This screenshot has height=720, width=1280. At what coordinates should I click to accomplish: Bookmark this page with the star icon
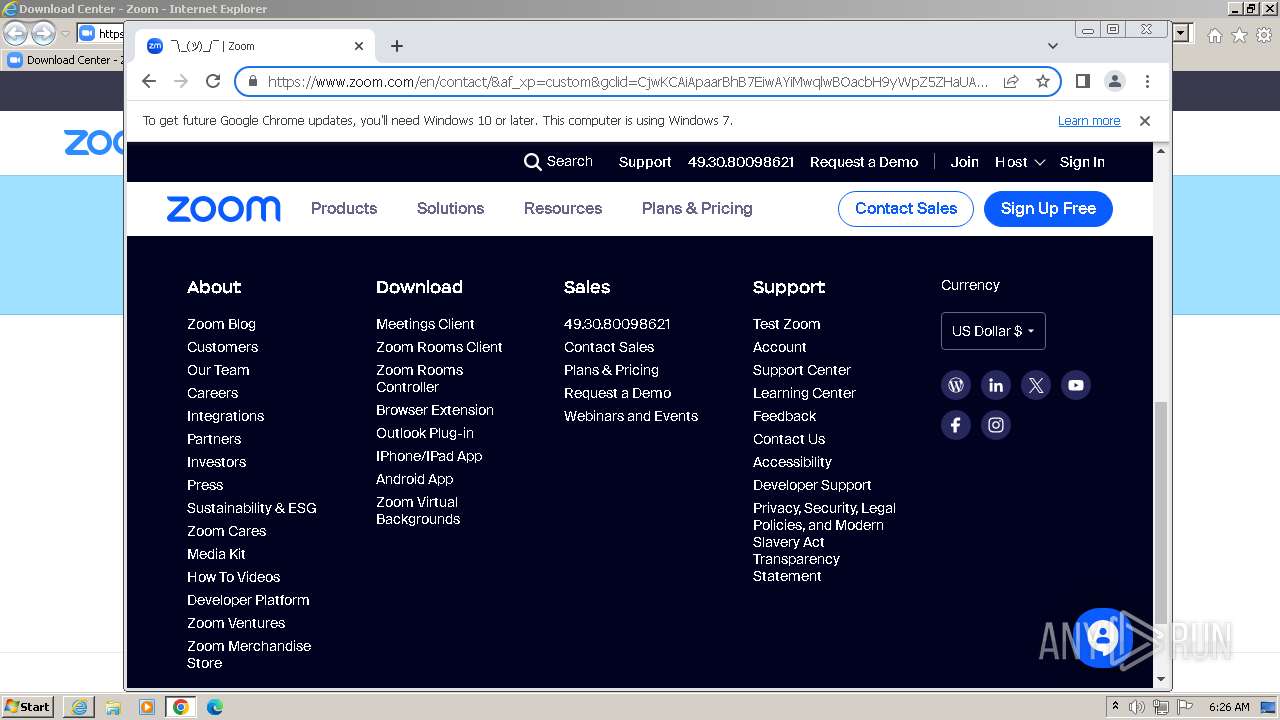point(1043,81)
